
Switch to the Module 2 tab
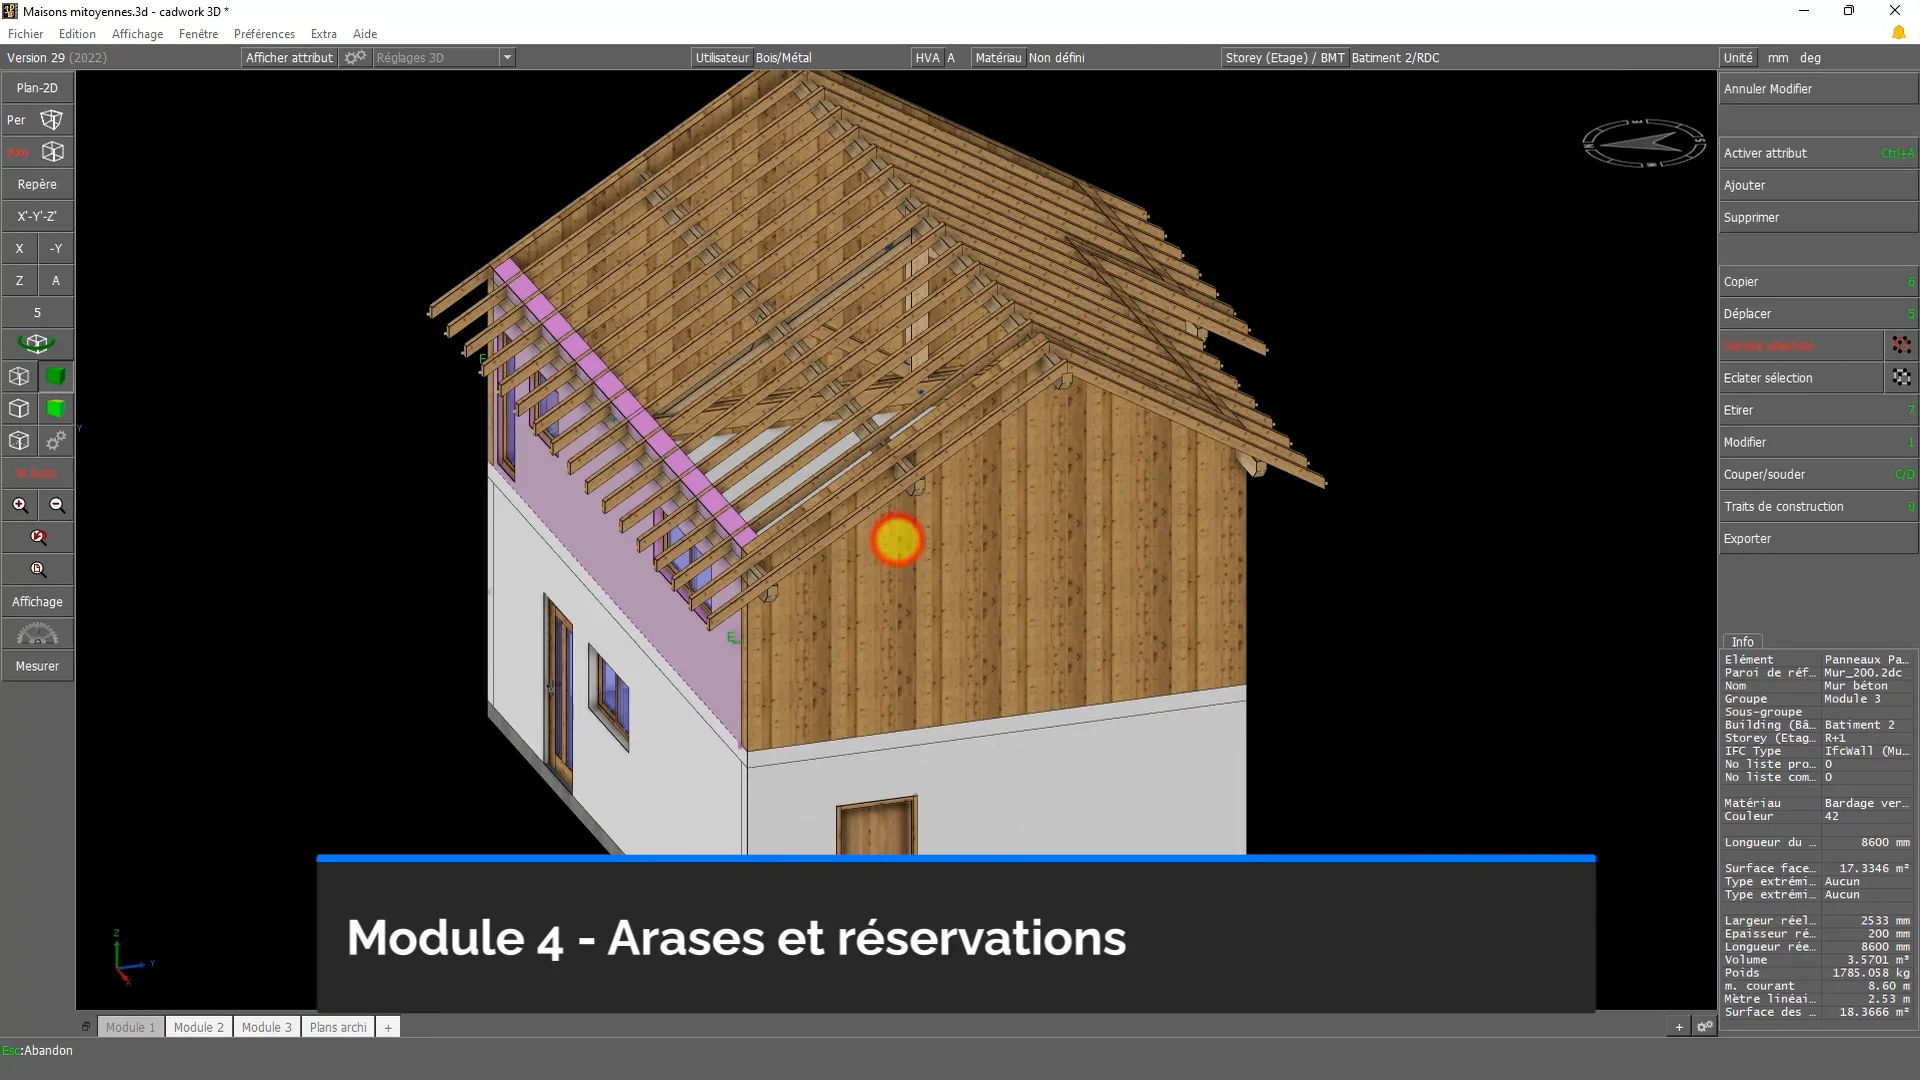pos(198,1026)
